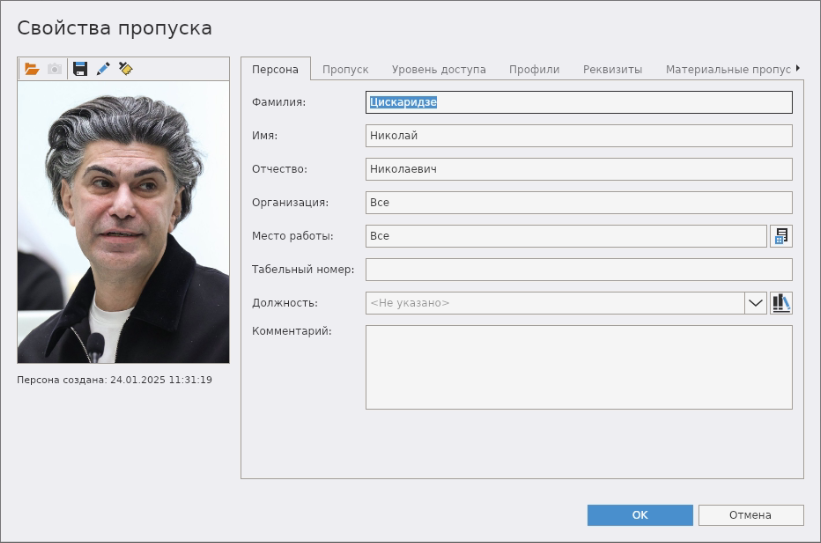Select the Реквизиты tab
Viewport: 821px width, 543px height.
(612, 69)
